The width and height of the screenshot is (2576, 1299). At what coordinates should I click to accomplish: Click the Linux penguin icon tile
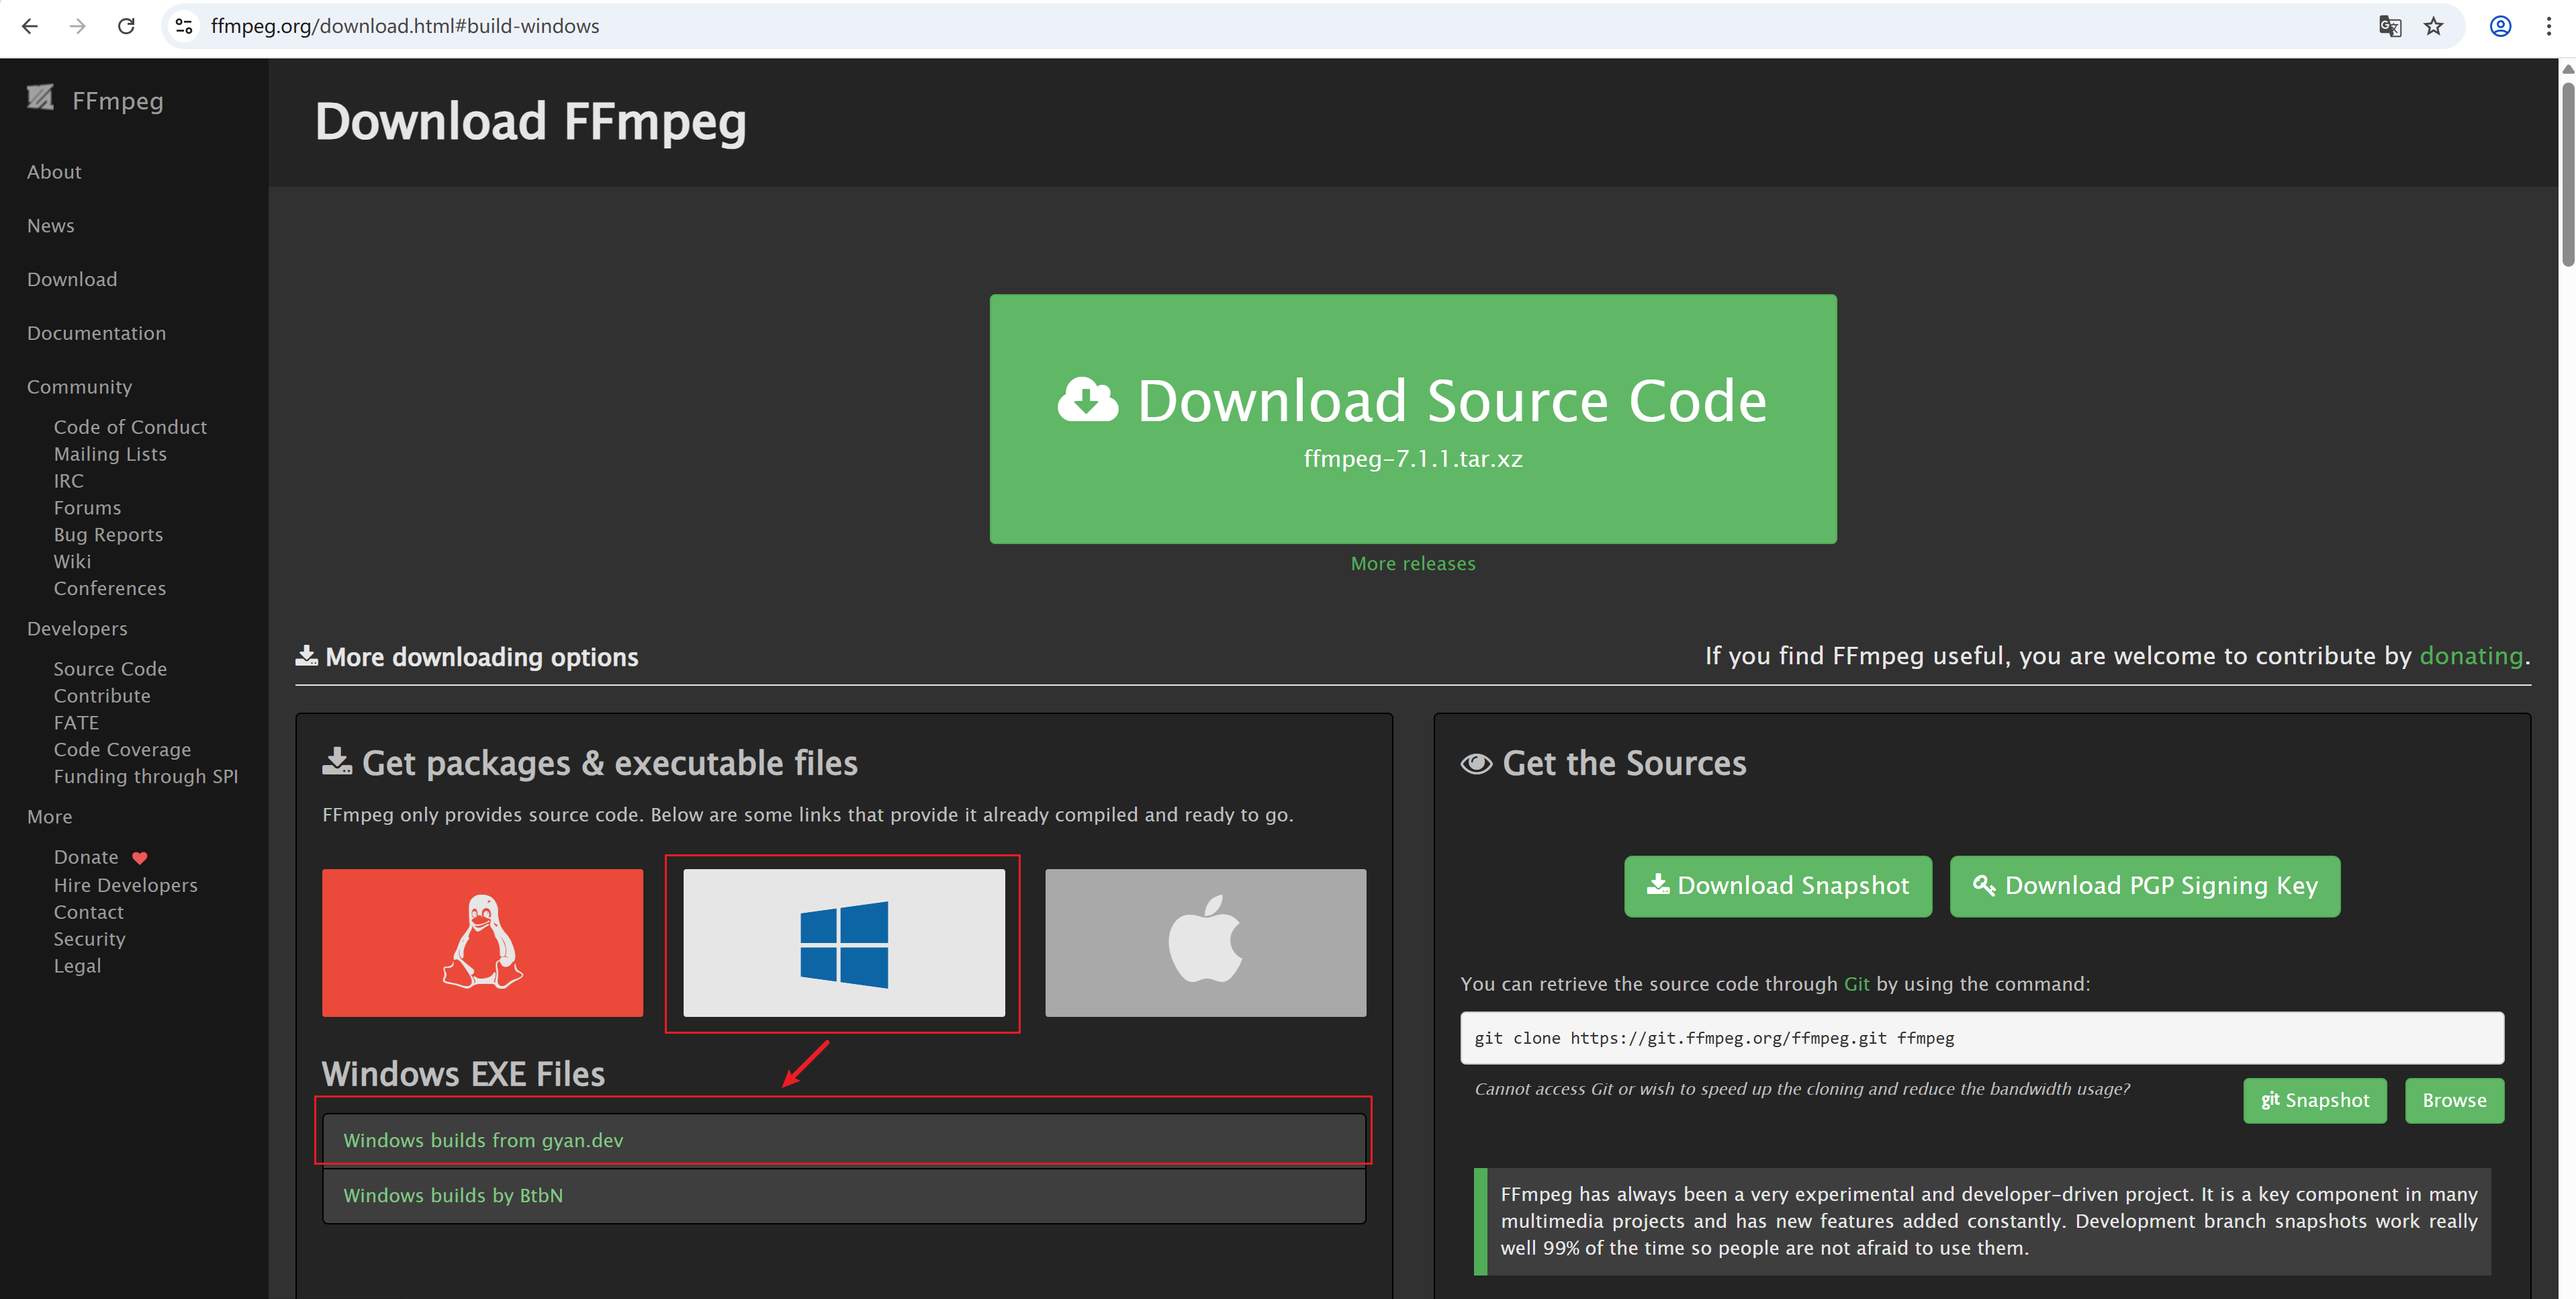(x=482, y=942)
